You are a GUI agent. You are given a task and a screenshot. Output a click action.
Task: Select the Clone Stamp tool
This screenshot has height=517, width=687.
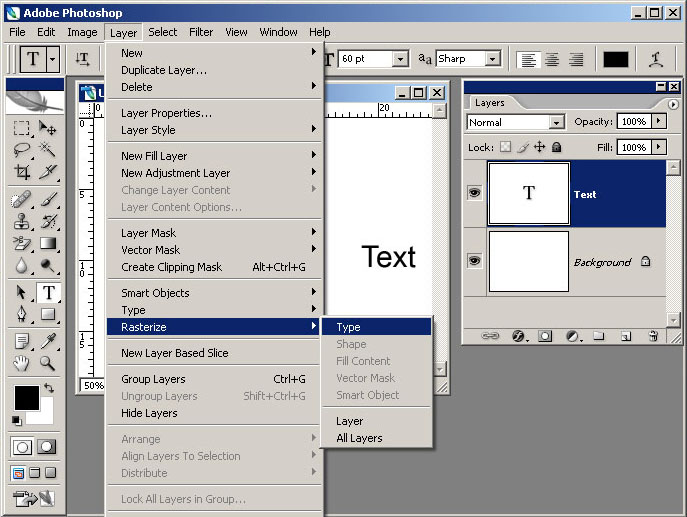(22, 221)
